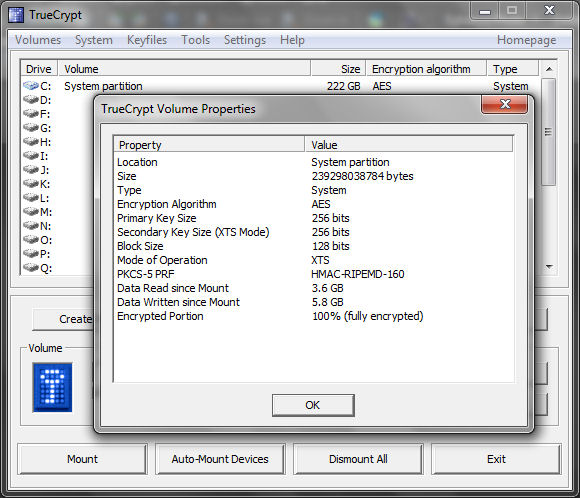
Task: Select drive O: icon in list
Action: tap(31, 240)
